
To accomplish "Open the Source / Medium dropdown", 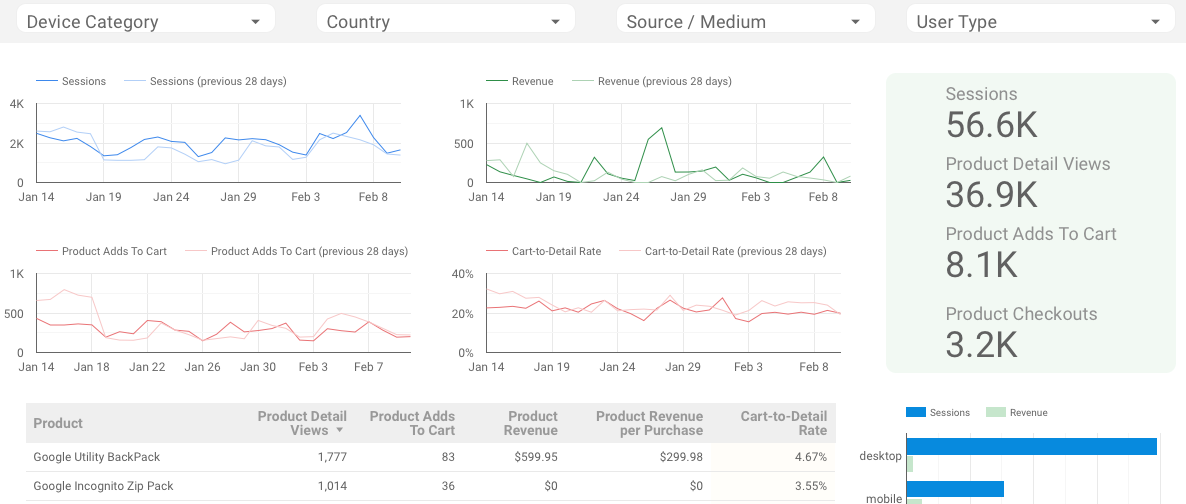I will click(745, 21).
